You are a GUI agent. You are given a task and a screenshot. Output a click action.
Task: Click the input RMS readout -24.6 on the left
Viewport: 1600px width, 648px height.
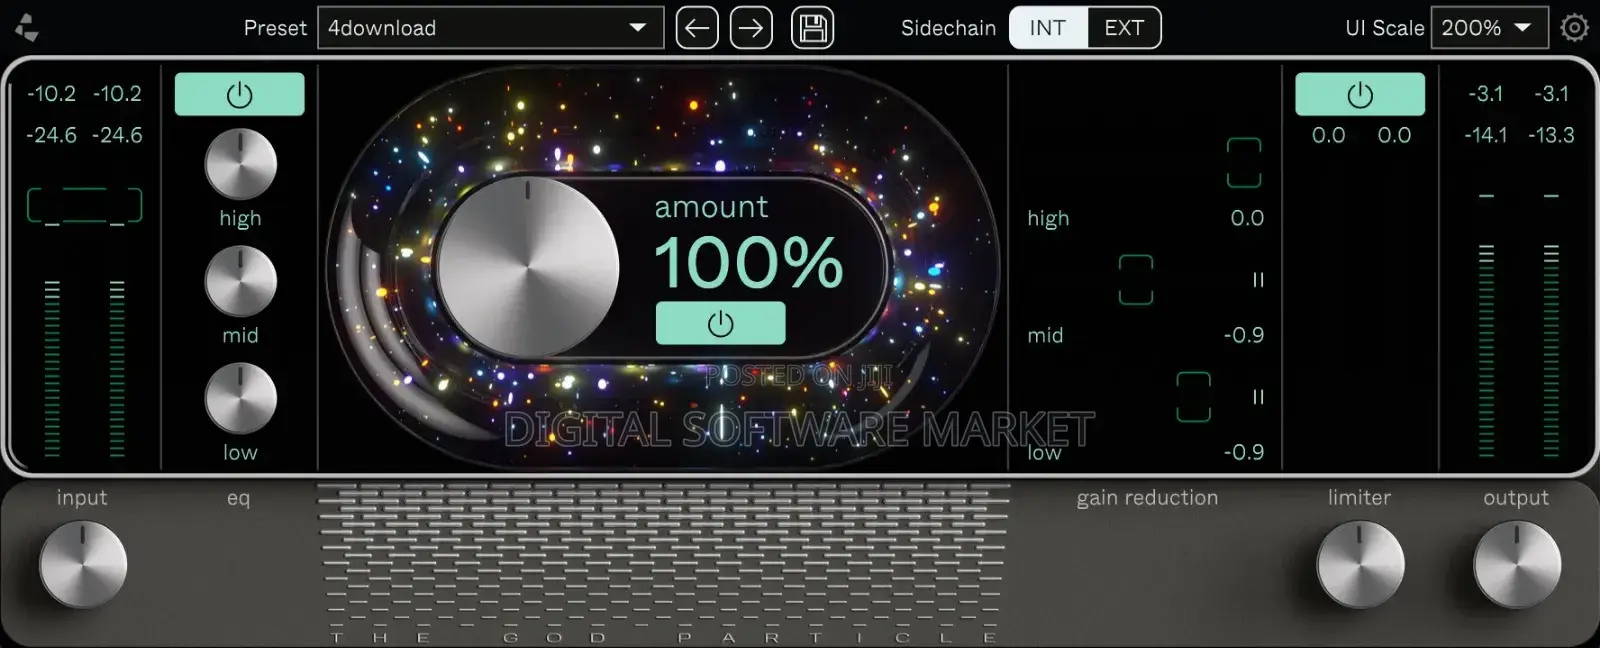click(51, 135)
